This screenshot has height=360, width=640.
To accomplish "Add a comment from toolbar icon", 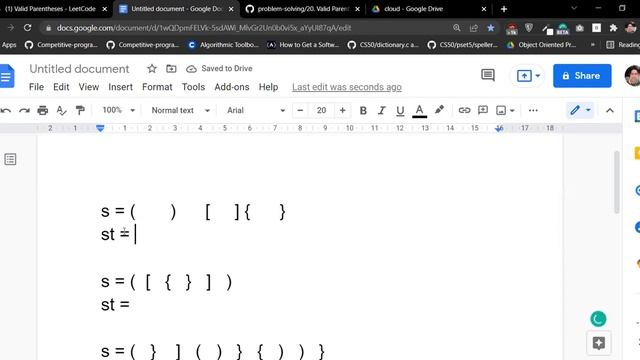I will tap(483, 110).
